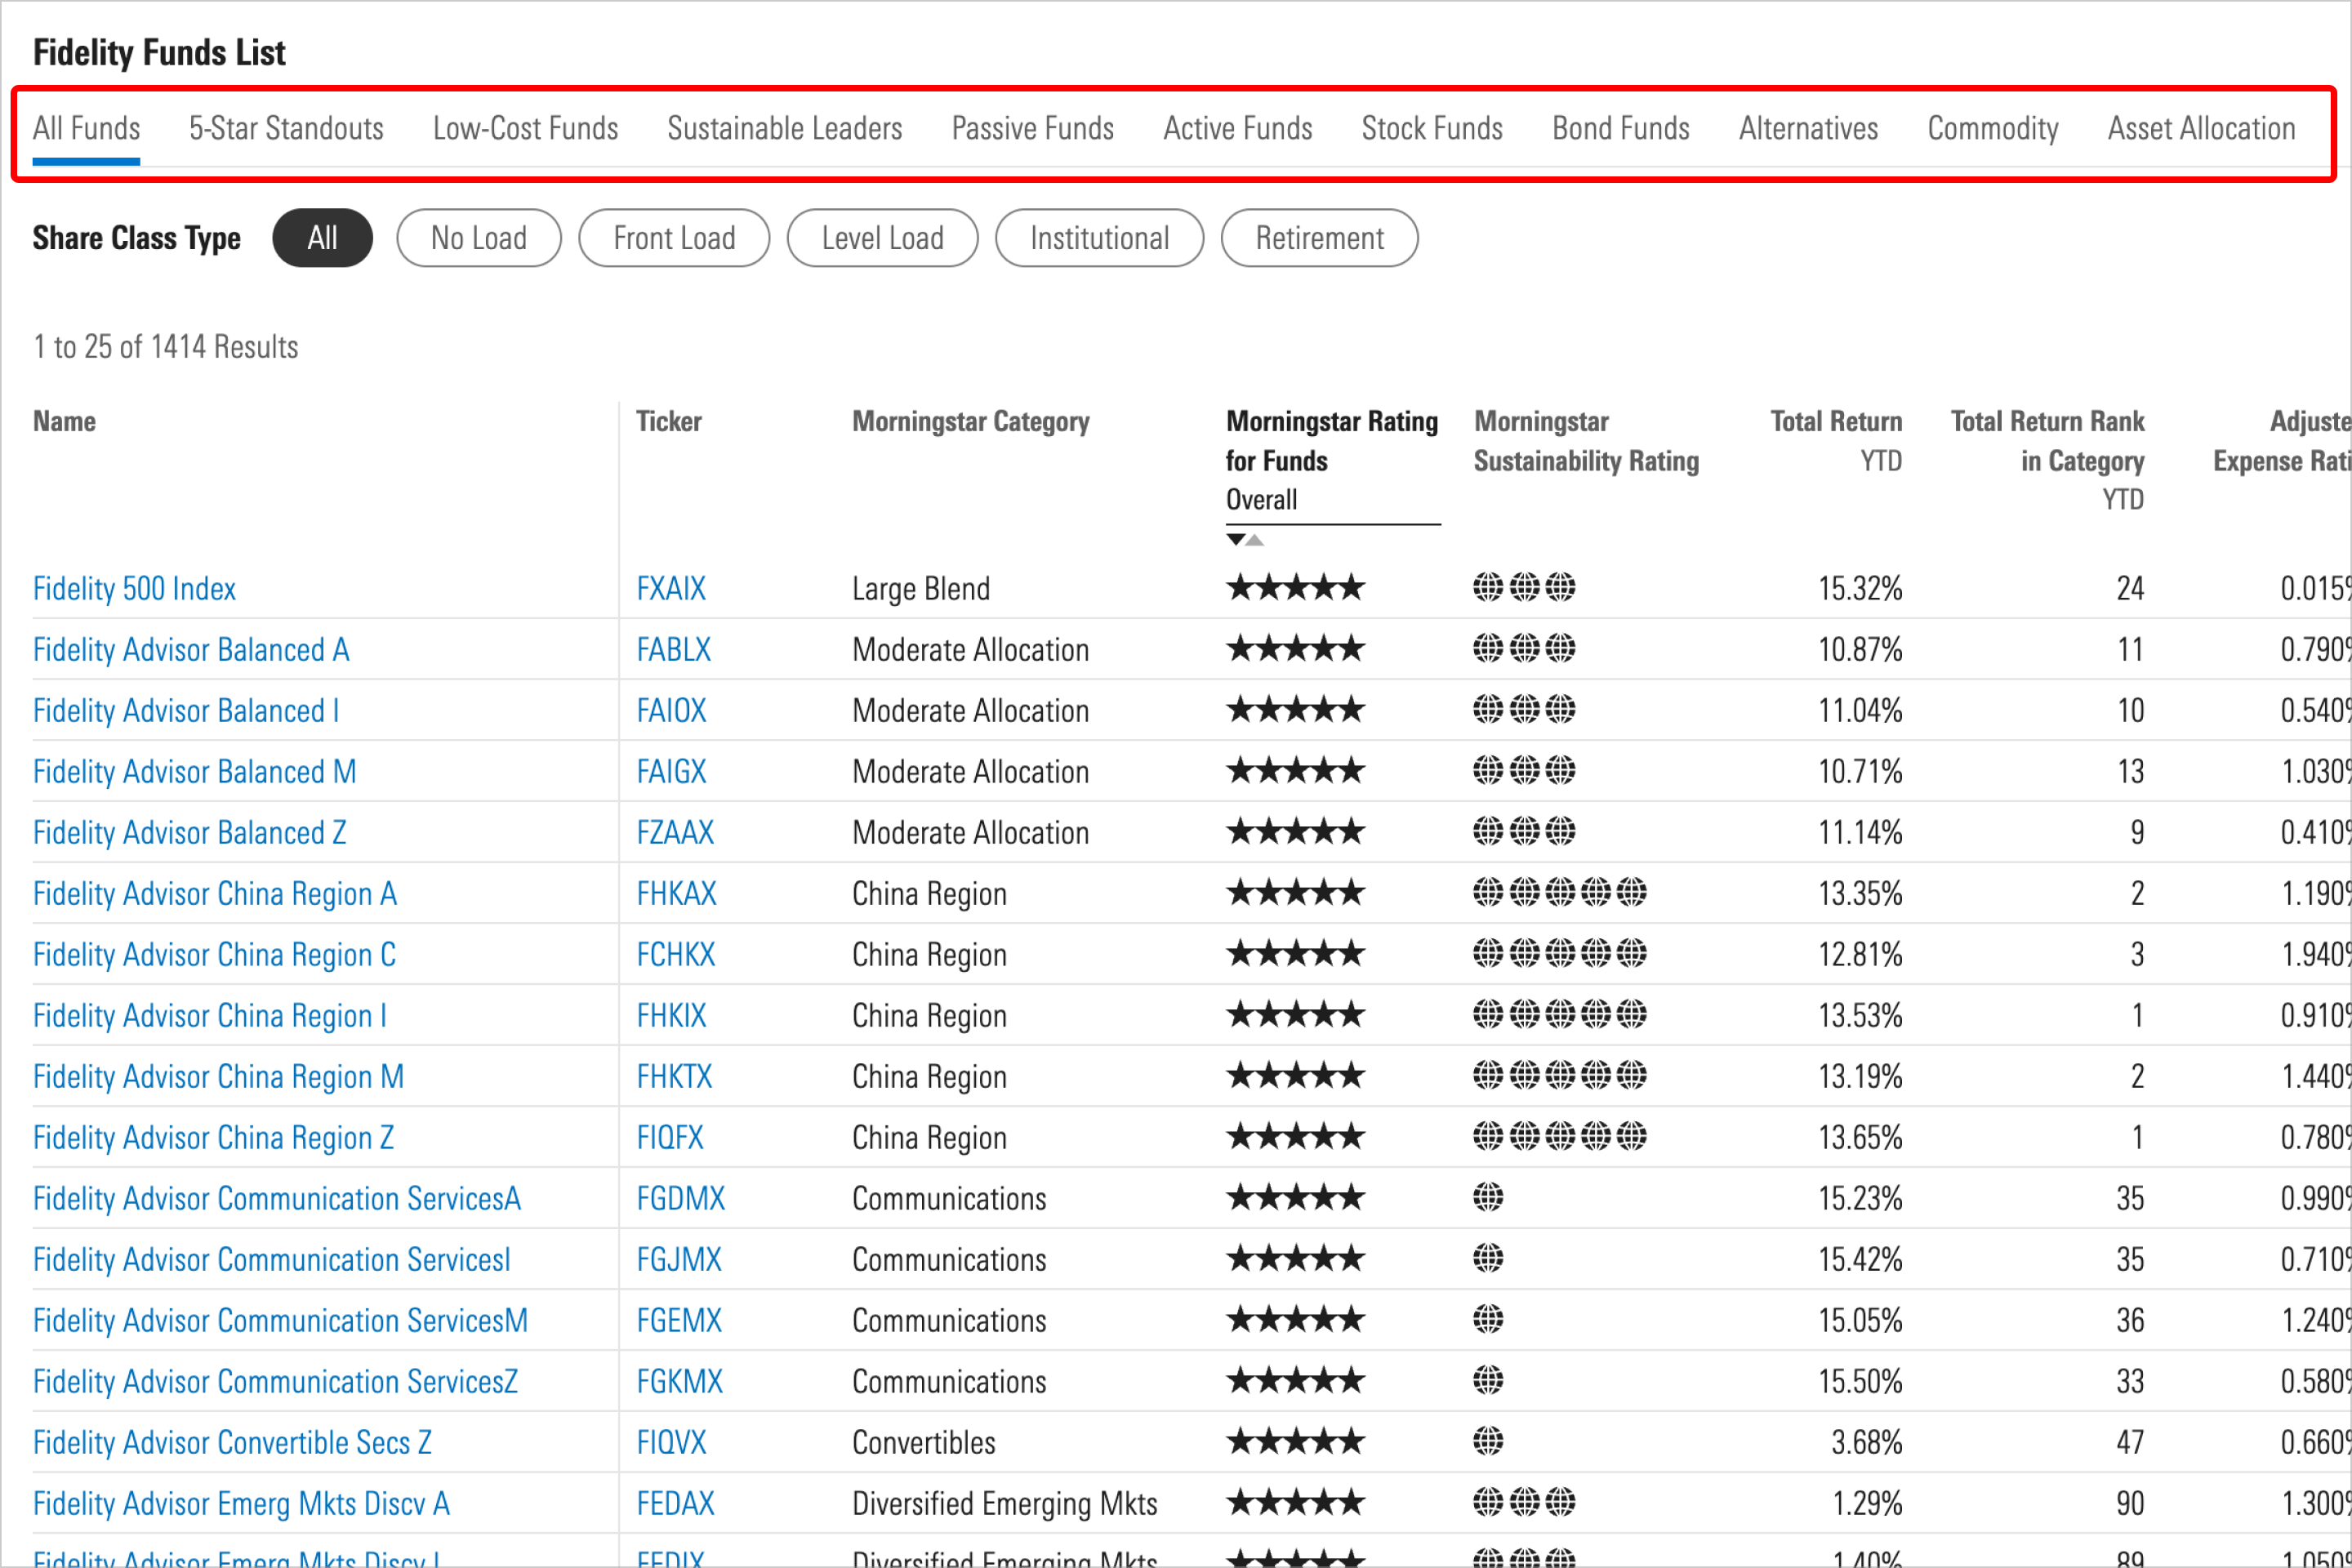
Task: Open the Fidelity 500 Index fund link
Action: 134,588
